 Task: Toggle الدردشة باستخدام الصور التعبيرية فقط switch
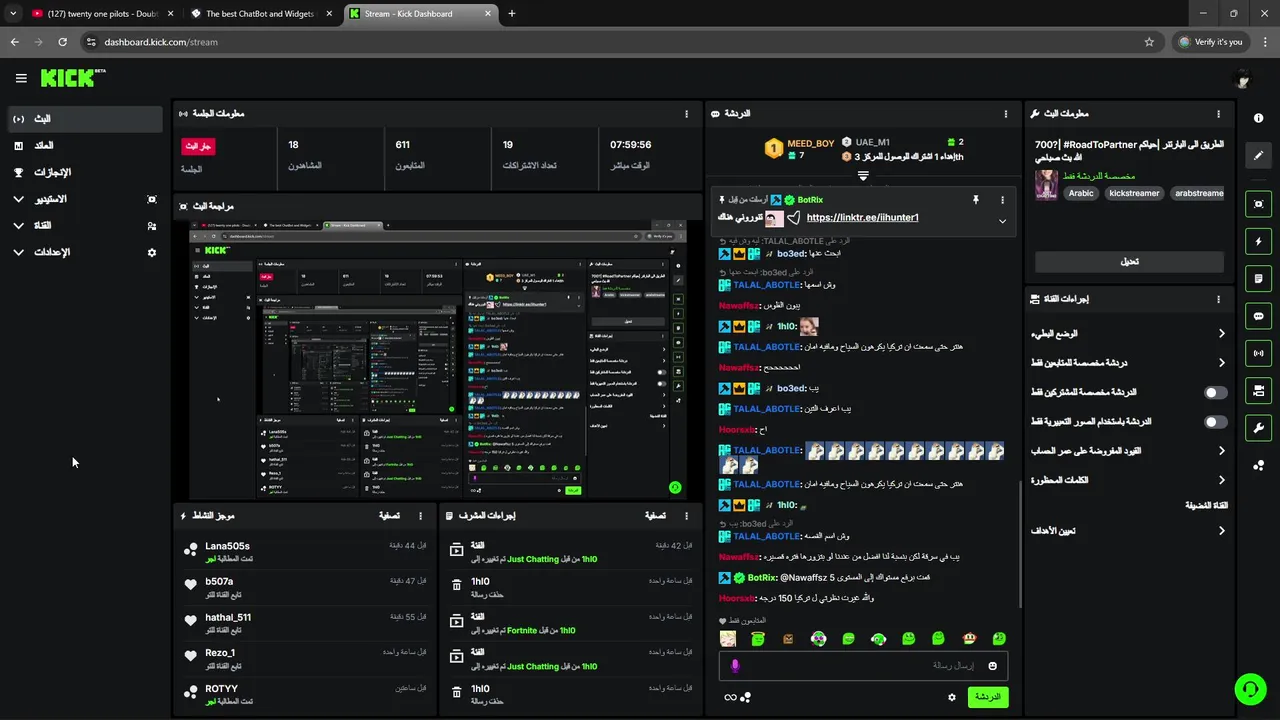(1215, 422)
